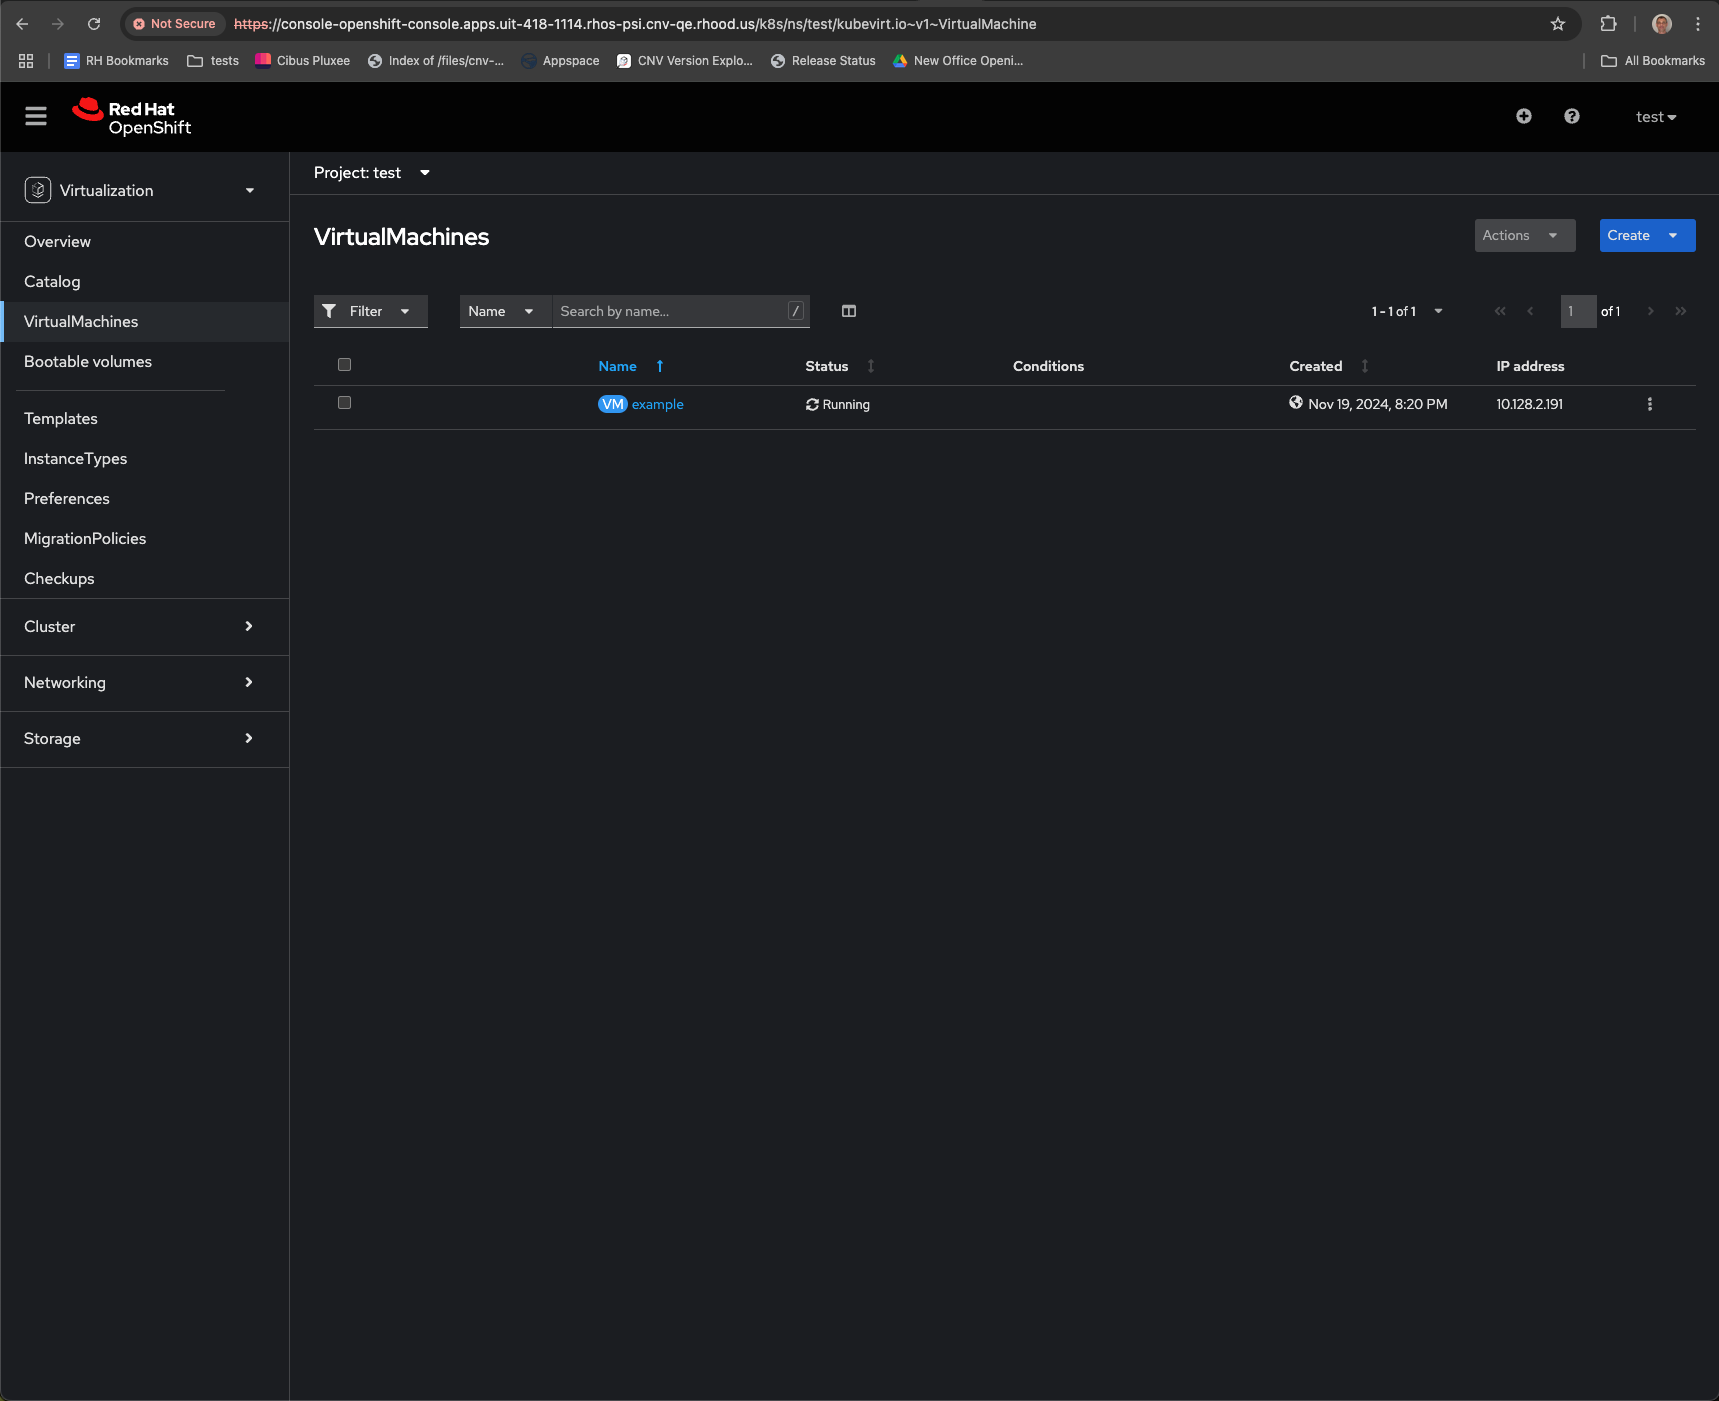Screen dimensions: 1719x1401
Task: Toggle the hamburger navigation menu
Action: point(36,117)
